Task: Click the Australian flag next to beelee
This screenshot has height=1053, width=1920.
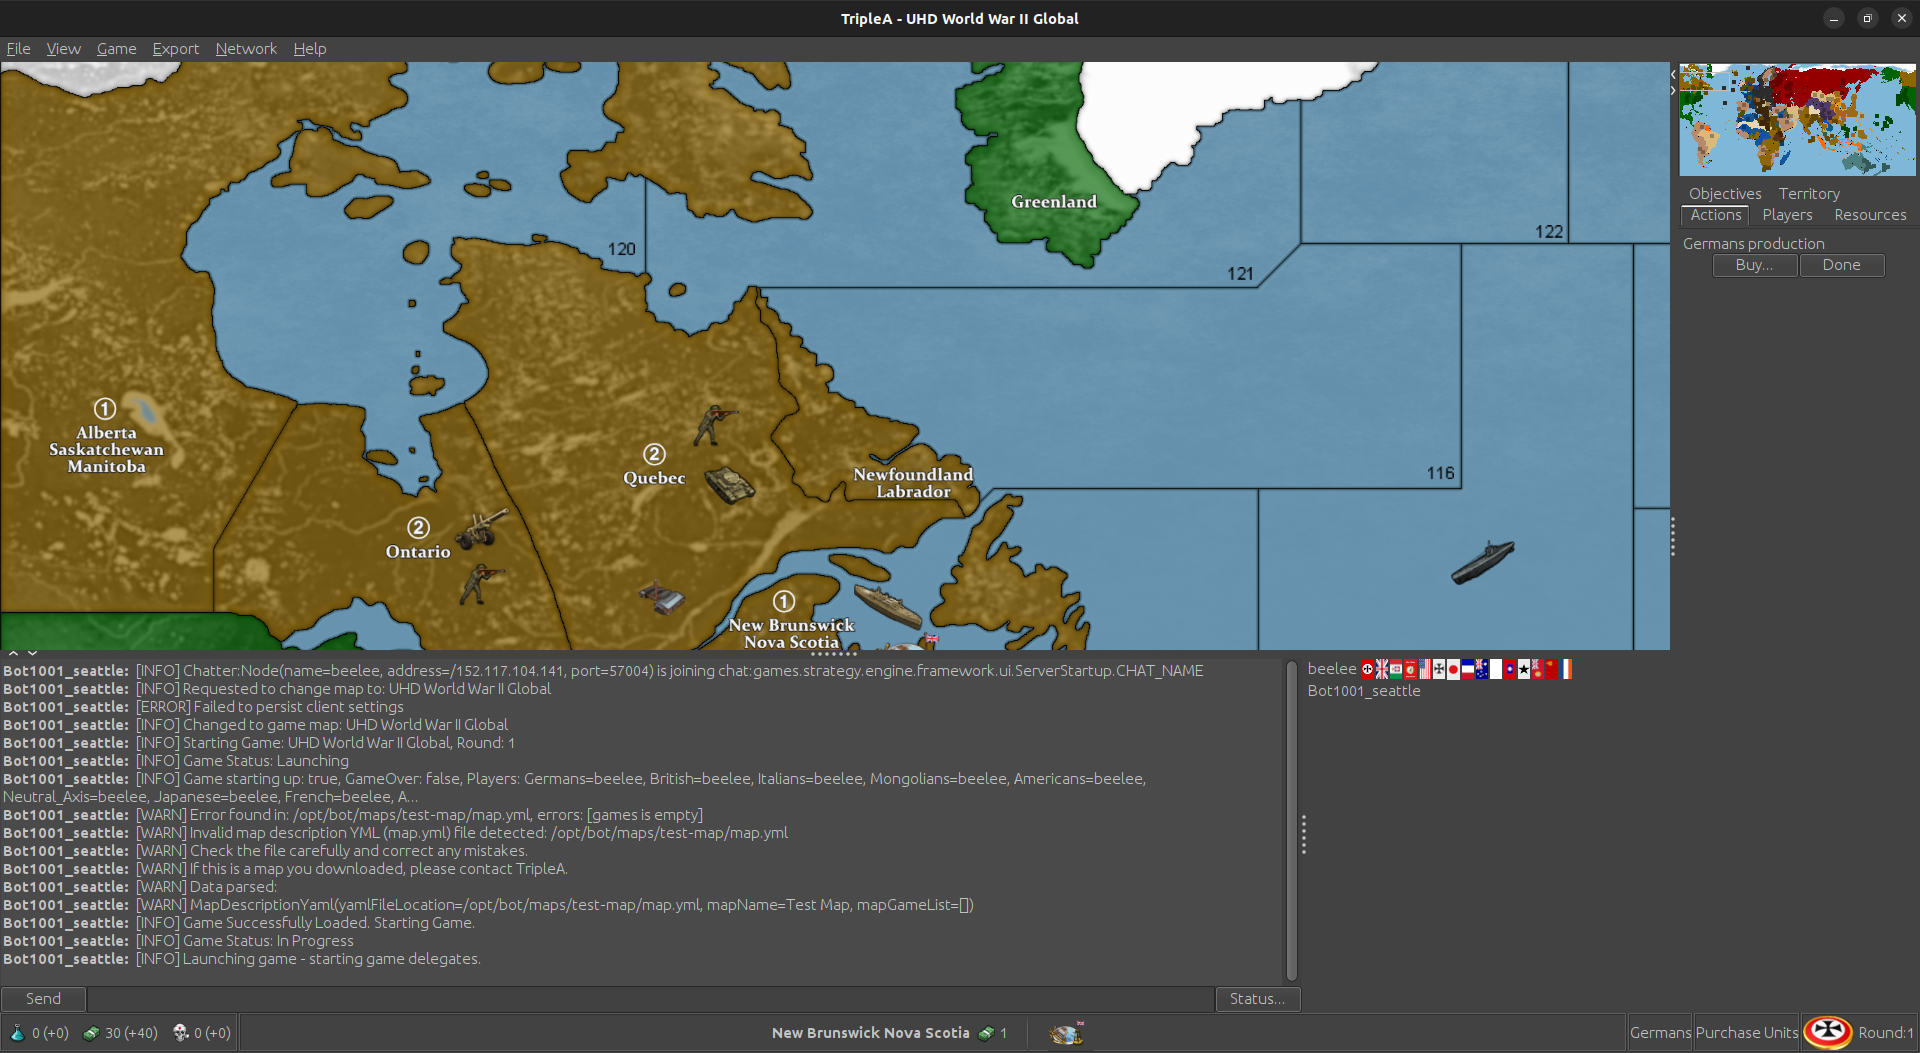Action: (1482, 669)
